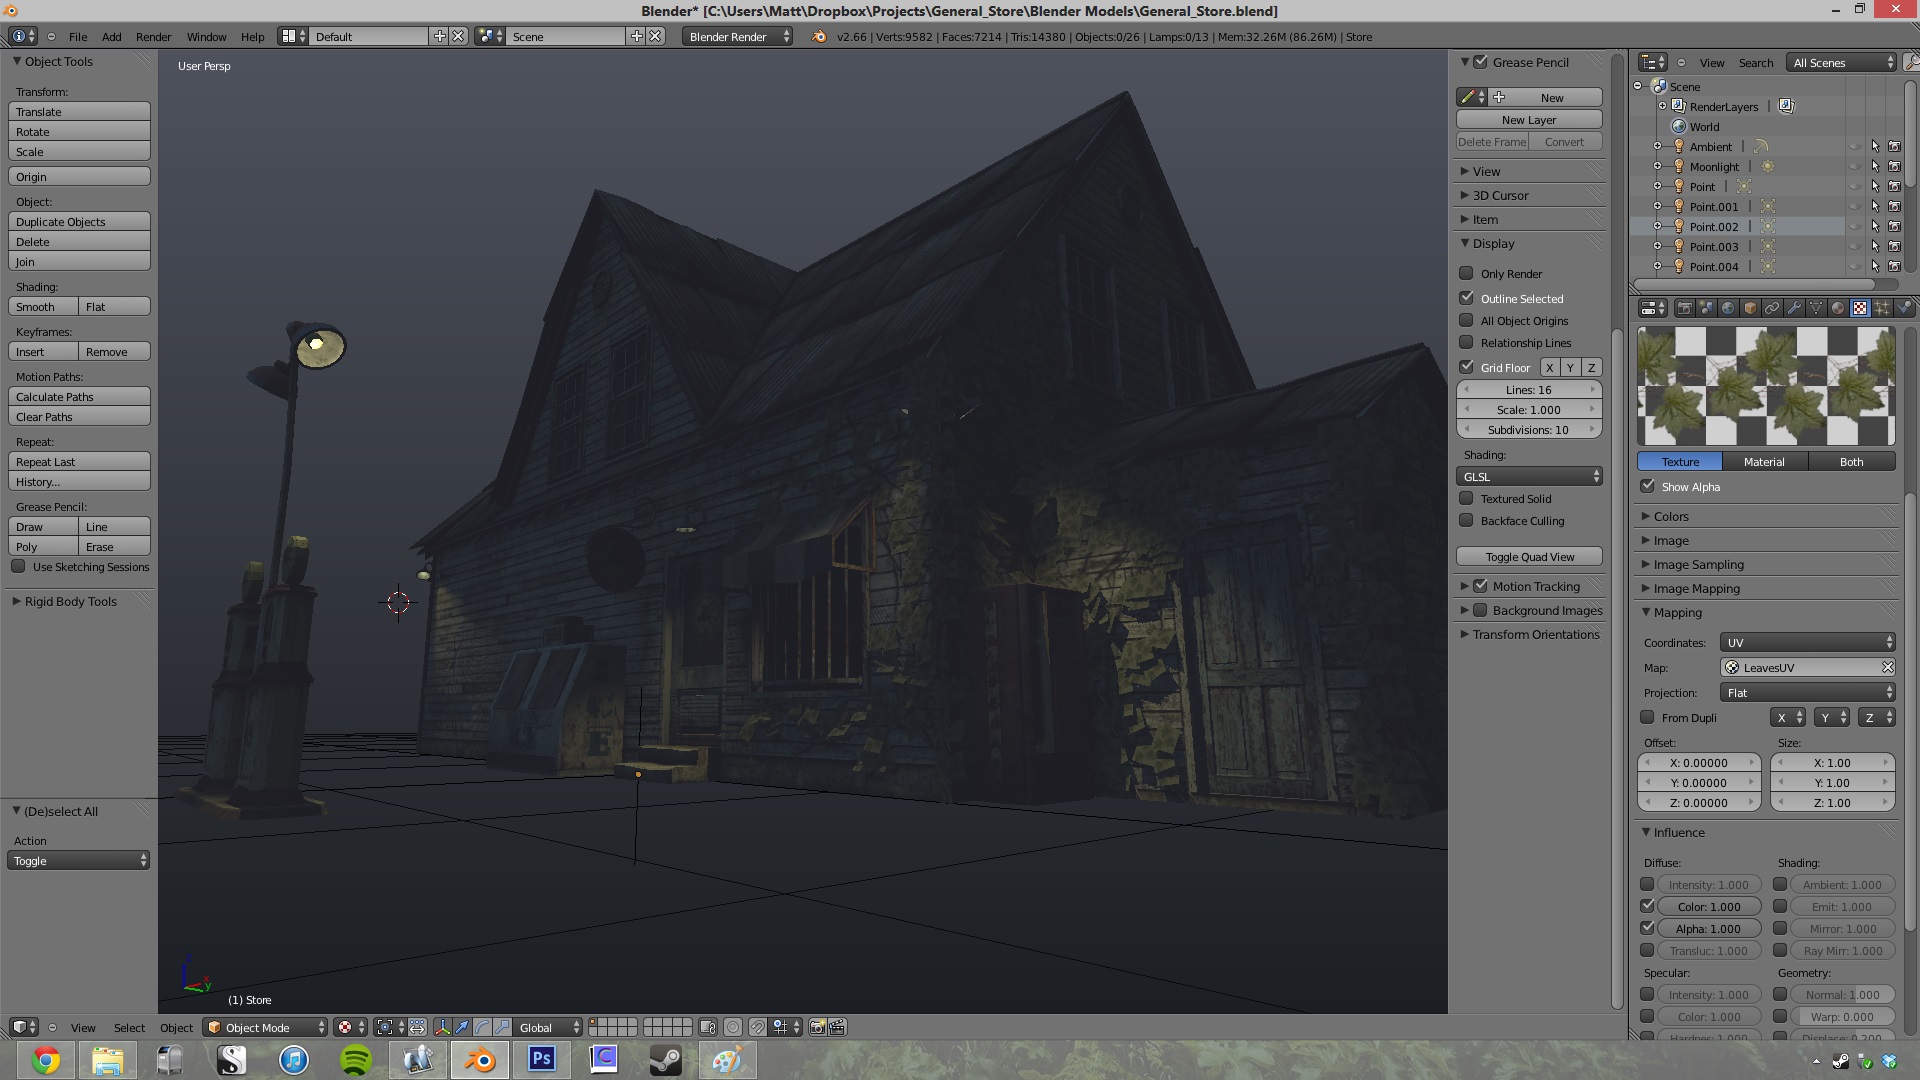
Task: Open the GLSL shading dropdown
Action: pos(1529,477)
